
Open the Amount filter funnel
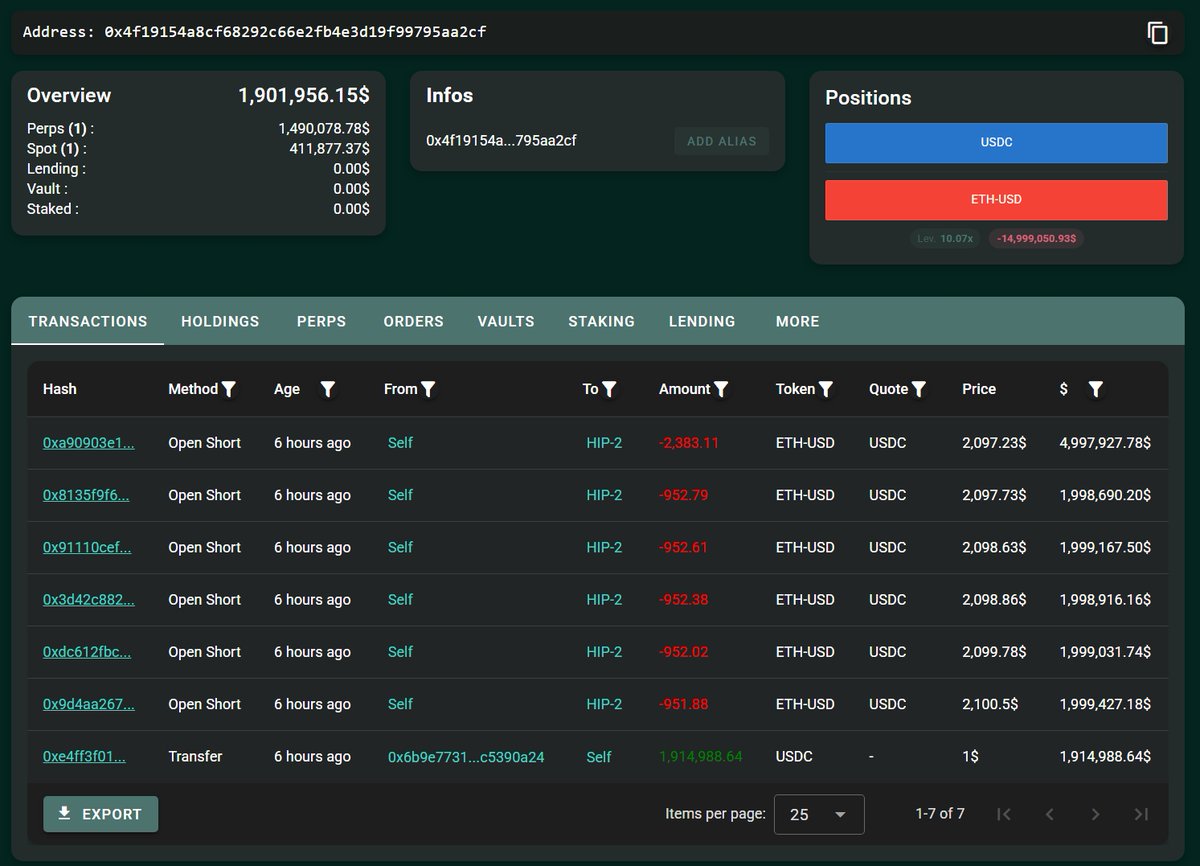tap(721, 389)
